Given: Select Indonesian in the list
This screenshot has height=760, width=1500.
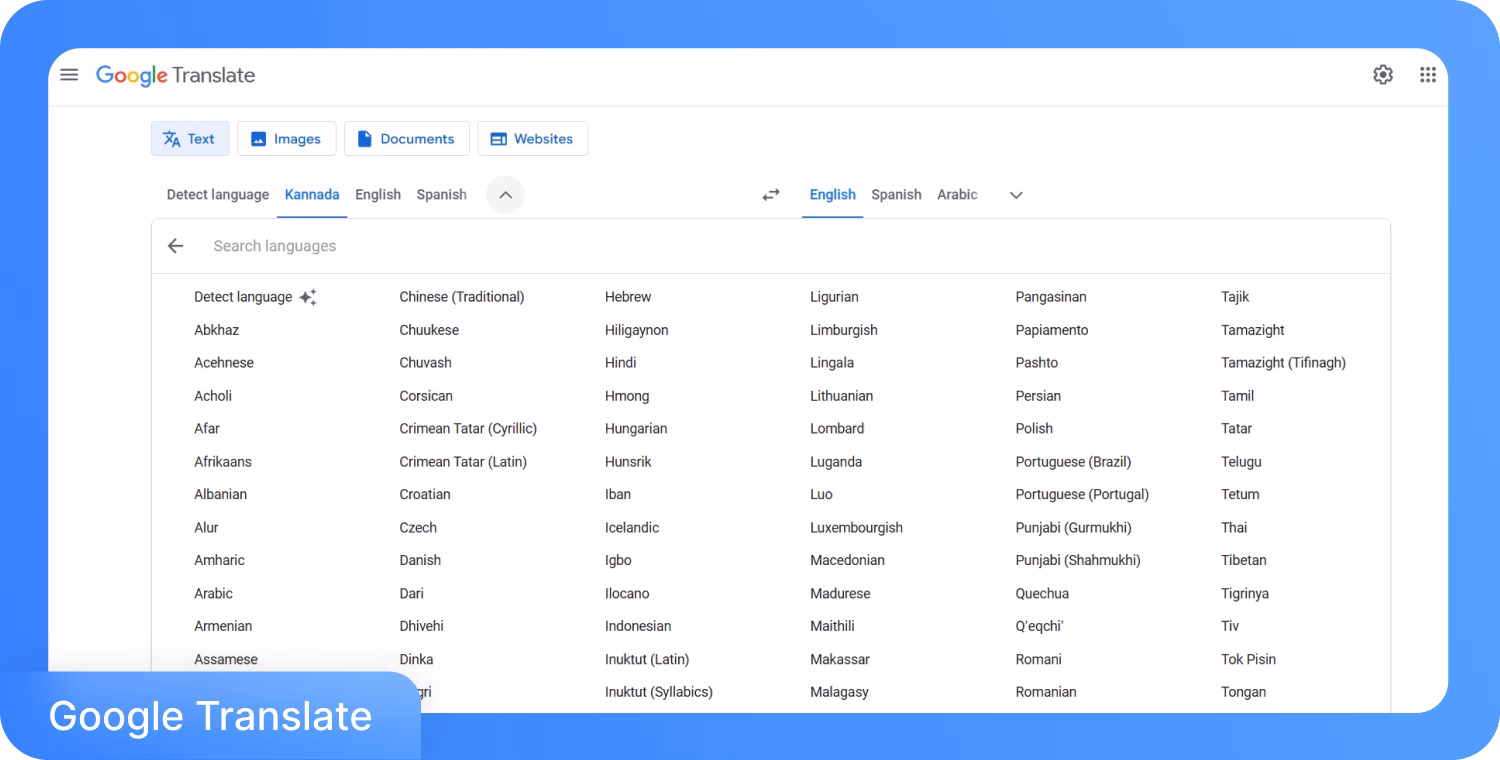Looking at the screenshot, I should pos(638,626).
